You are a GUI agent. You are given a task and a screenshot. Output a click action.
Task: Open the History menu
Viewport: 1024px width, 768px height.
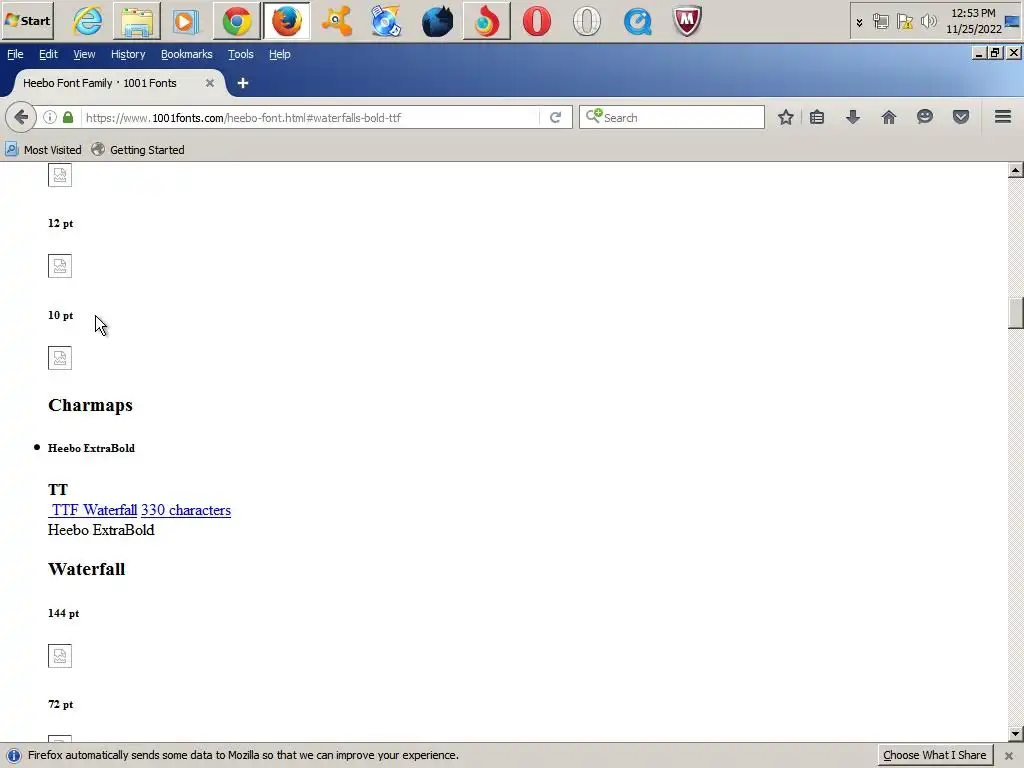(x=128, y=54)
